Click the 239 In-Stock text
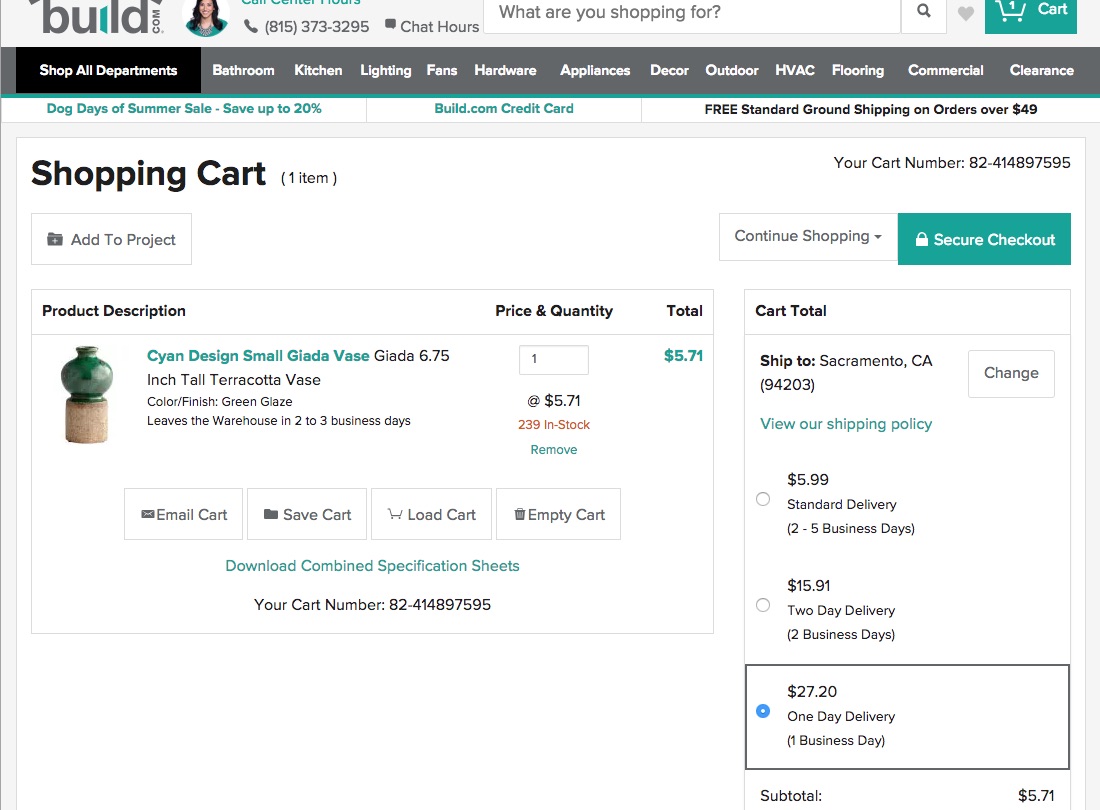The width and height of the screenshot is (1100, 810). [554, 424]
